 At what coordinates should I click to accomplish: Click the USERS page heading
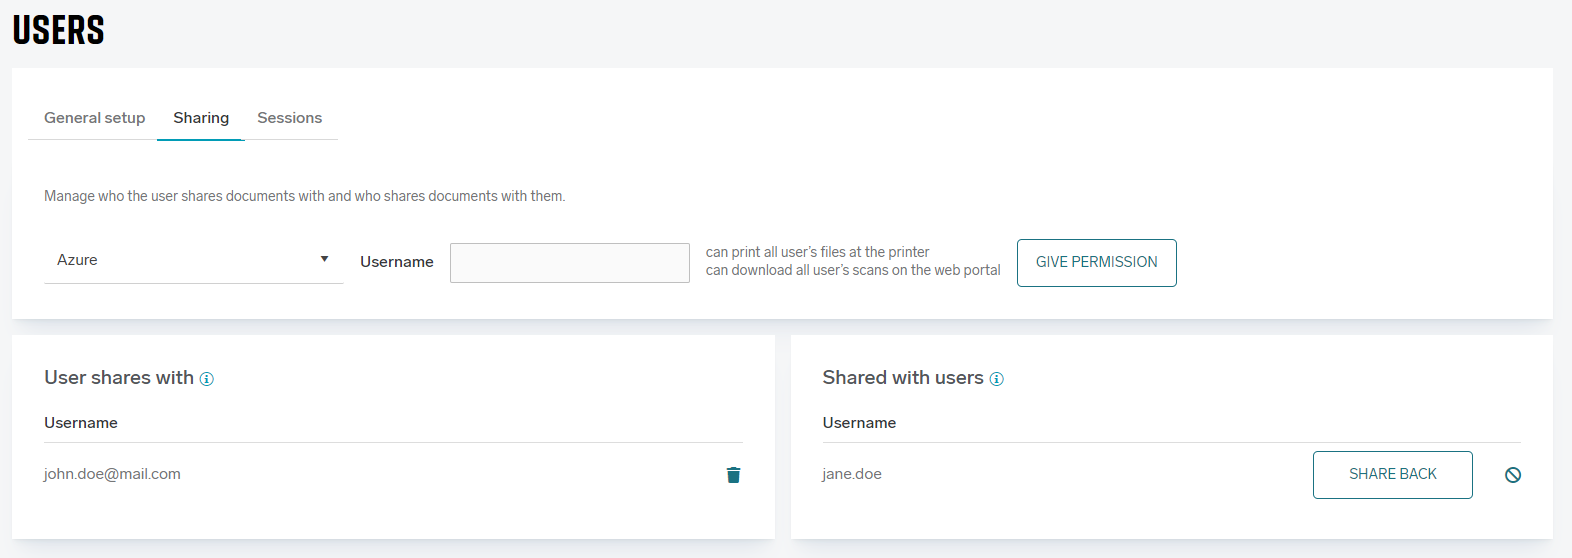click(59, 31)
